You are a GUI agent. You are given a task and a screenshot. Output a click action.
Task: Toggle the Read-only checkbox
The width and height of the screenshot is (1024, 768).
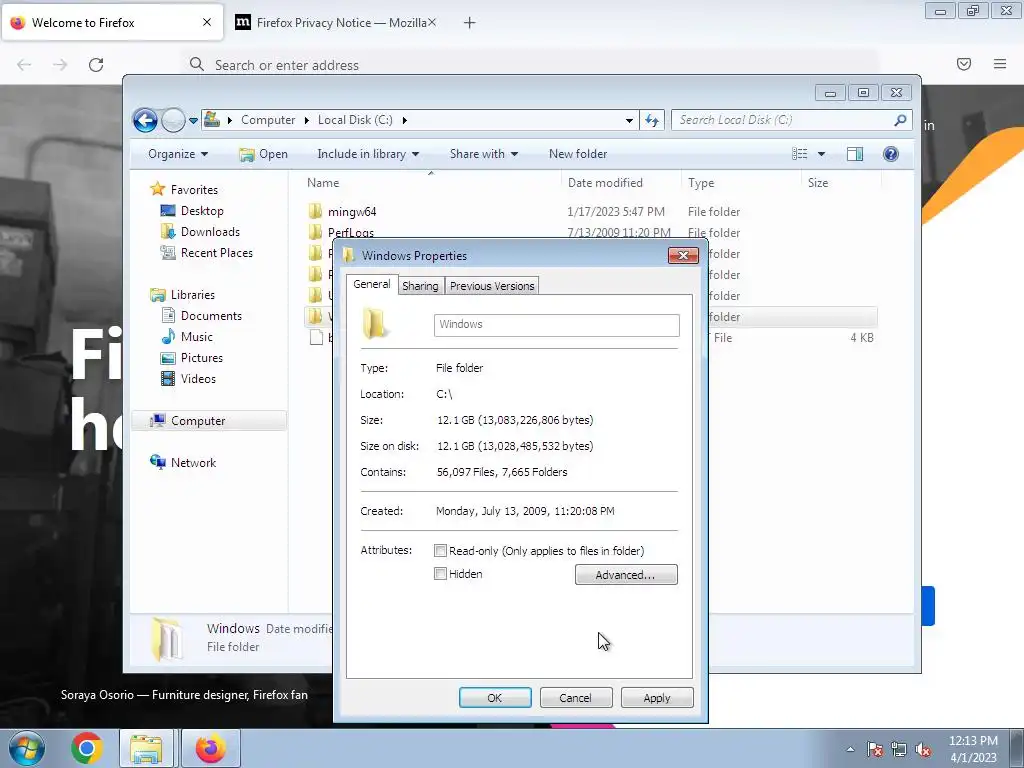pyautogui.click(x=441, y=551)
